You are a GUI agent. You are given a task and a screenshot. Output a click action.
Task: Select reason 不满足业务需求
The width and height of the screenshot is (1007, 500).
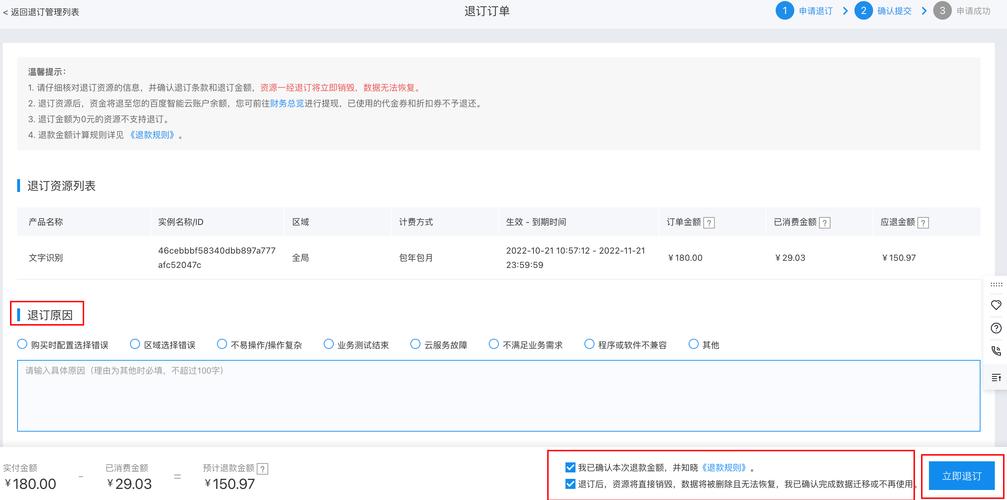[493, 344]
